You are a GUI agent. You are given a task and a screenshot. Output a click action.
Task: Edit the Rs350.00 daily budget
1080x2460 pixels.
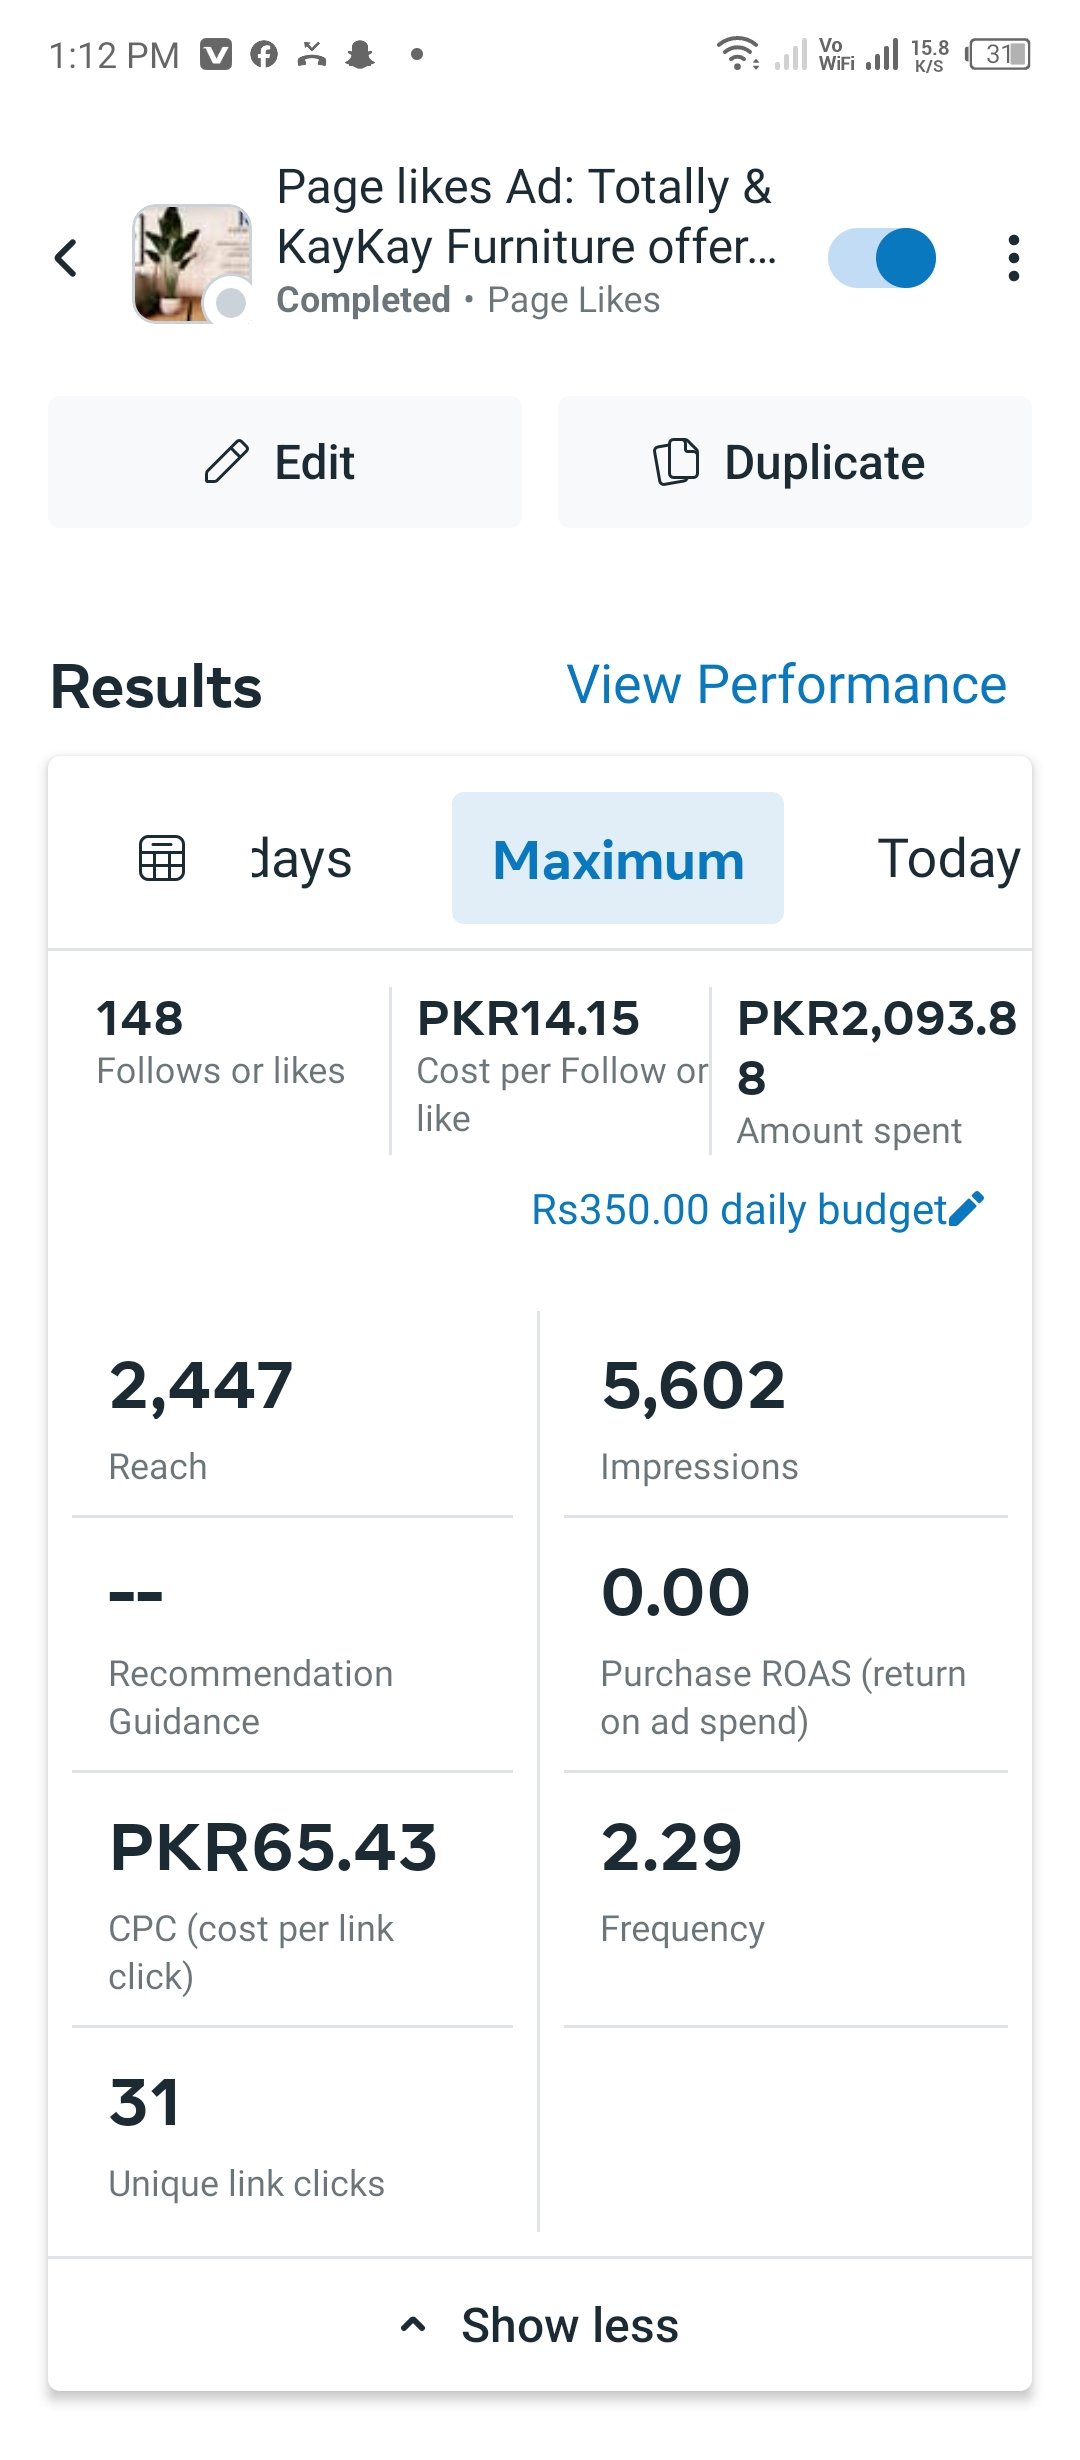tap(738, 1209)
